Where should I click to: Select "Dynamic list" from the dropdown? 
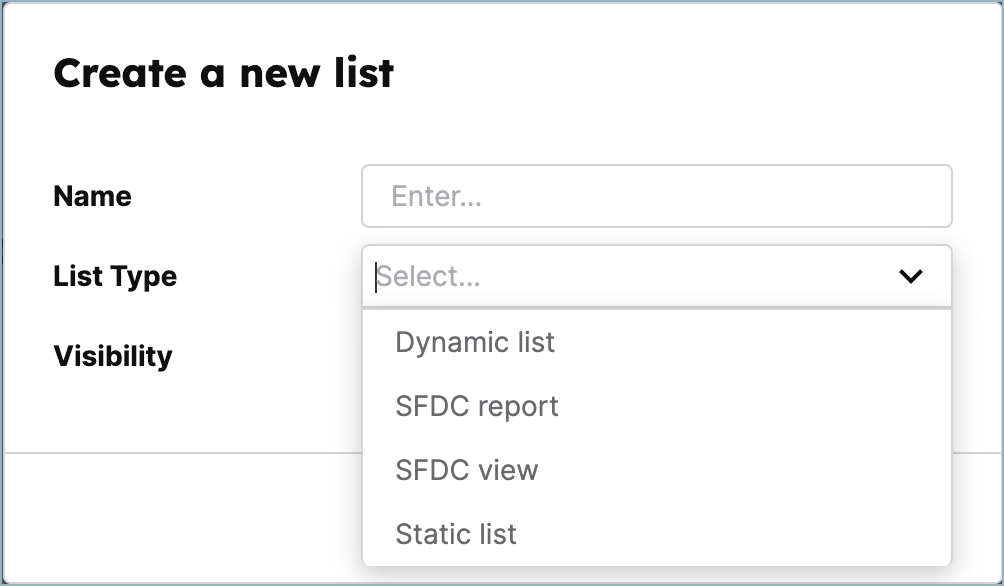[475, 342]
